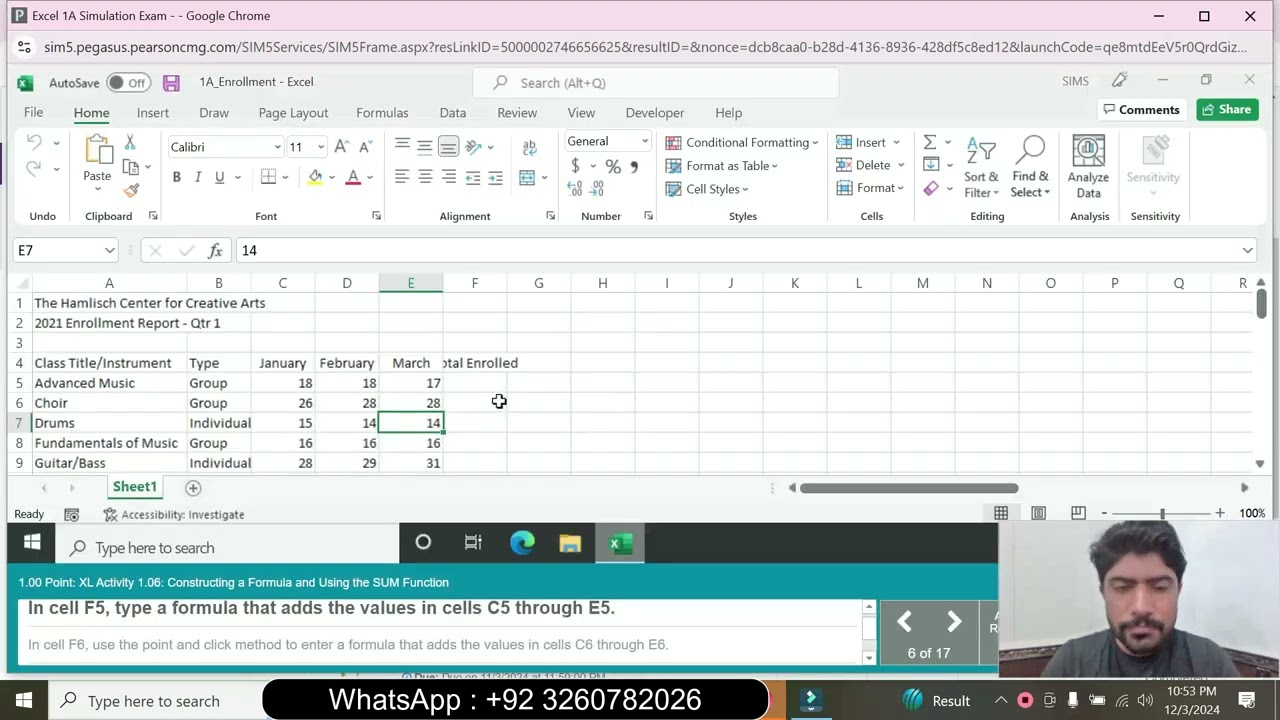The height and width of the screenshot is (720, 1280).
Task: Click the Borders icon
Action: pyautogui.click(x=268, y=177)
